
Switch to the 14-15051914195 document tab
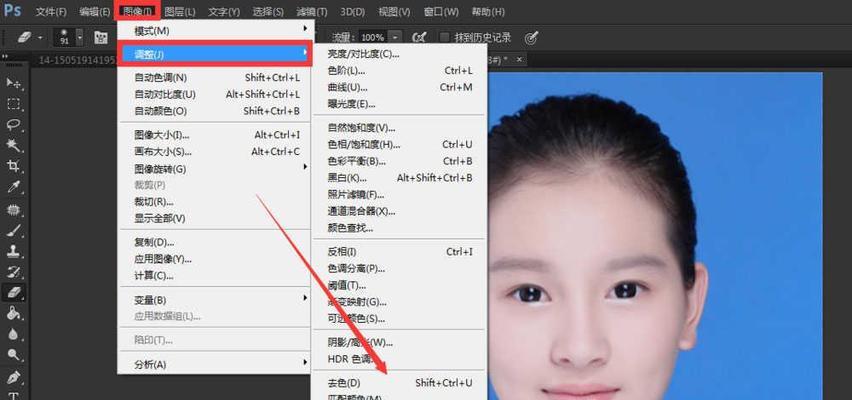[76, 60]
